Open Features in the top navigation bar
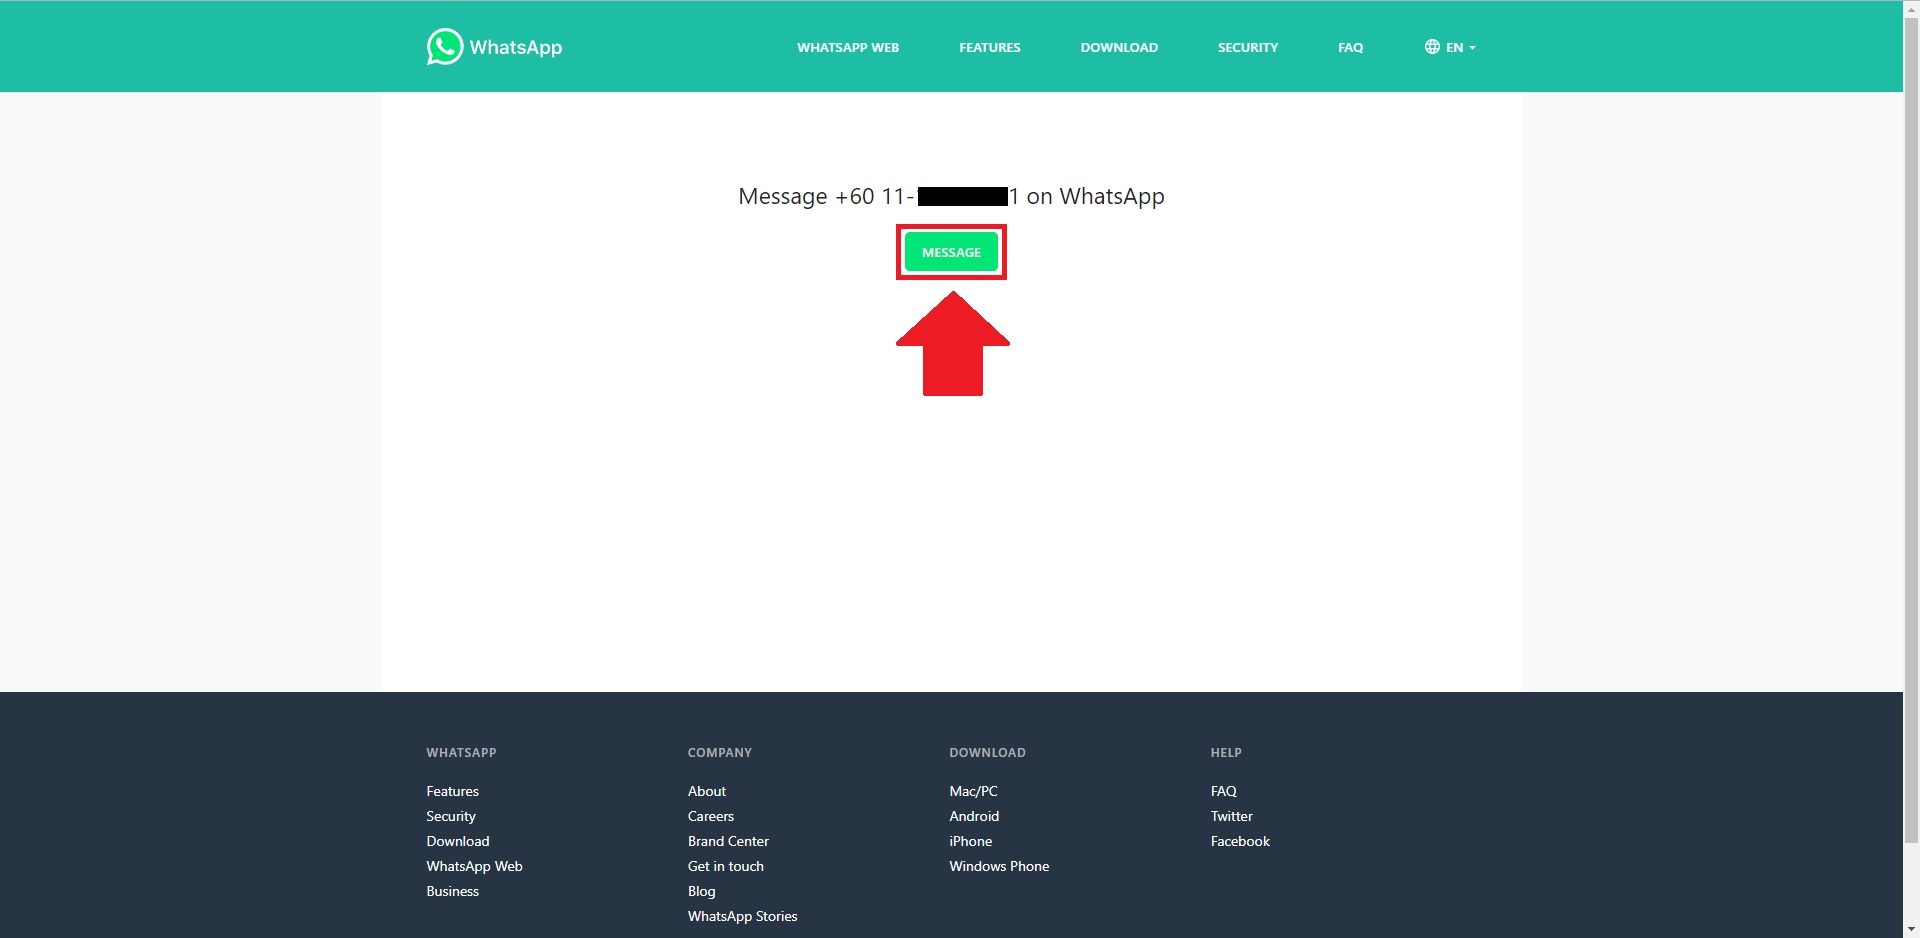This screenshot has width=1920, height=938. tap(990, 47)
